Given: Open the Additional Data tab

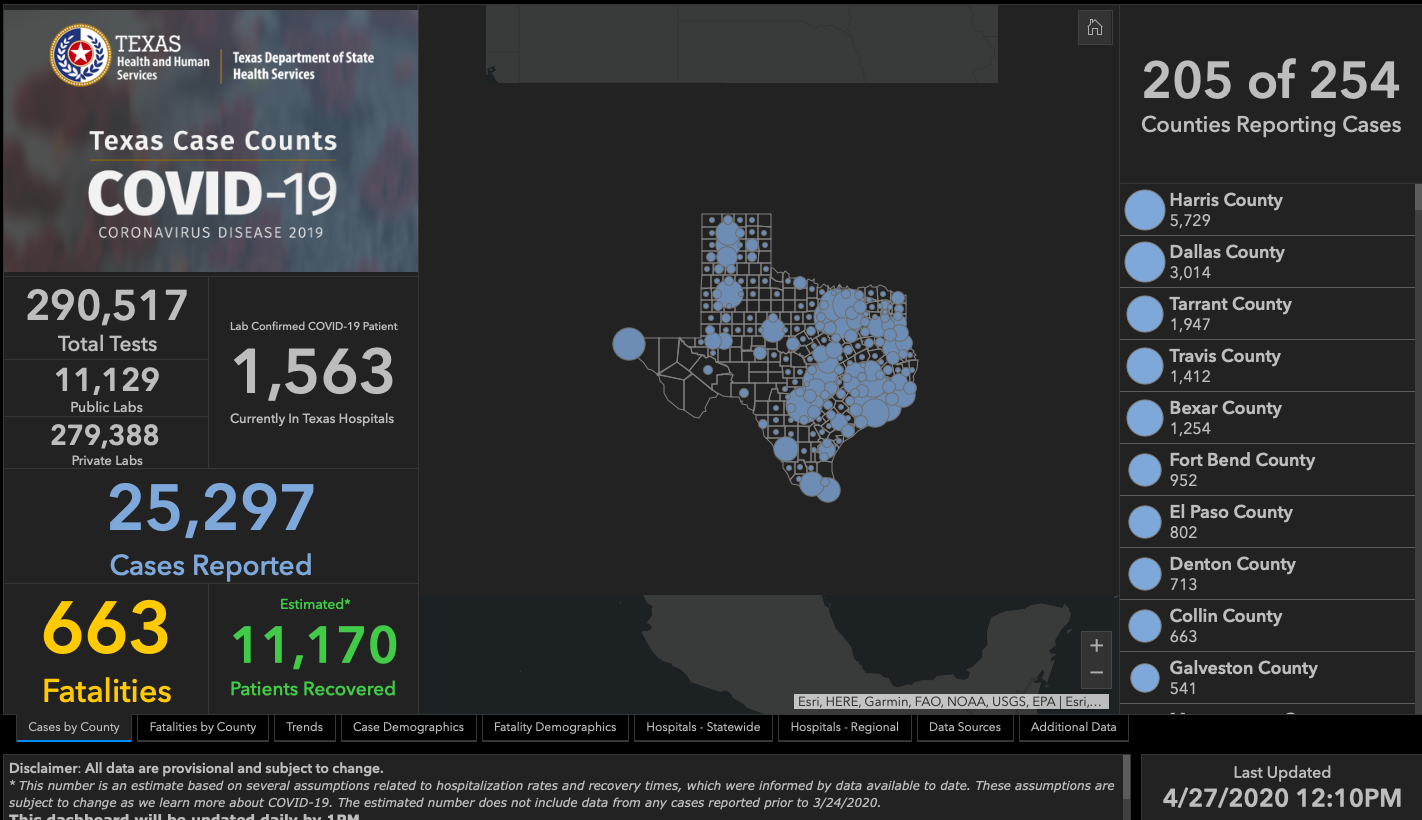Looking at the screenshot, I should [1073, 727].
